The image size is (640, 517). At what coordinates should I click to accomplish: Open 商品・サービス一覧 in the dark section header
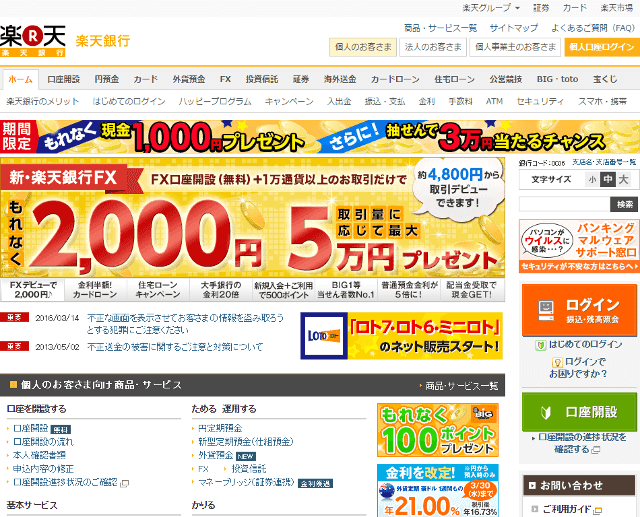(x=461, y=386)
